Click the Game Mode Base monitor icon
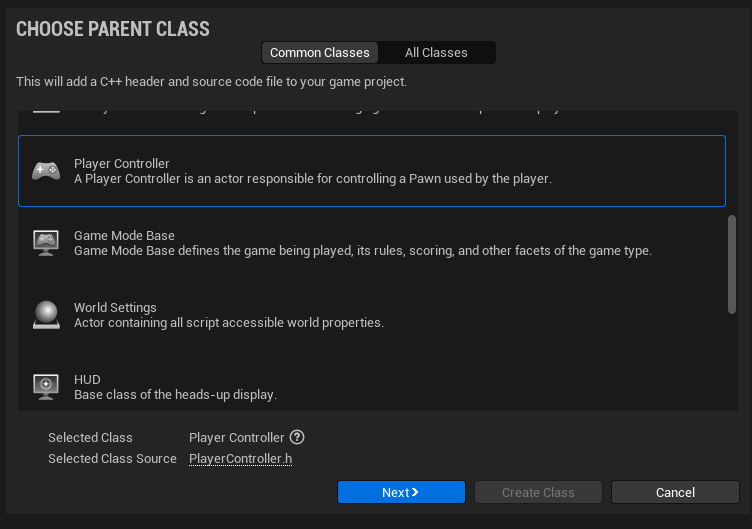Viewport: 752px width, 529px height. click(x=46, y=243)
